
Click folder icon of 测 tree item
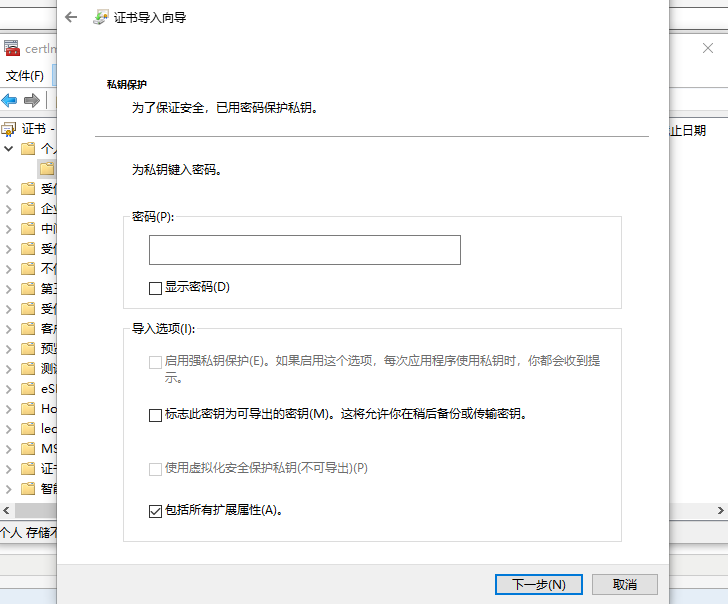[x=28, y=369]
